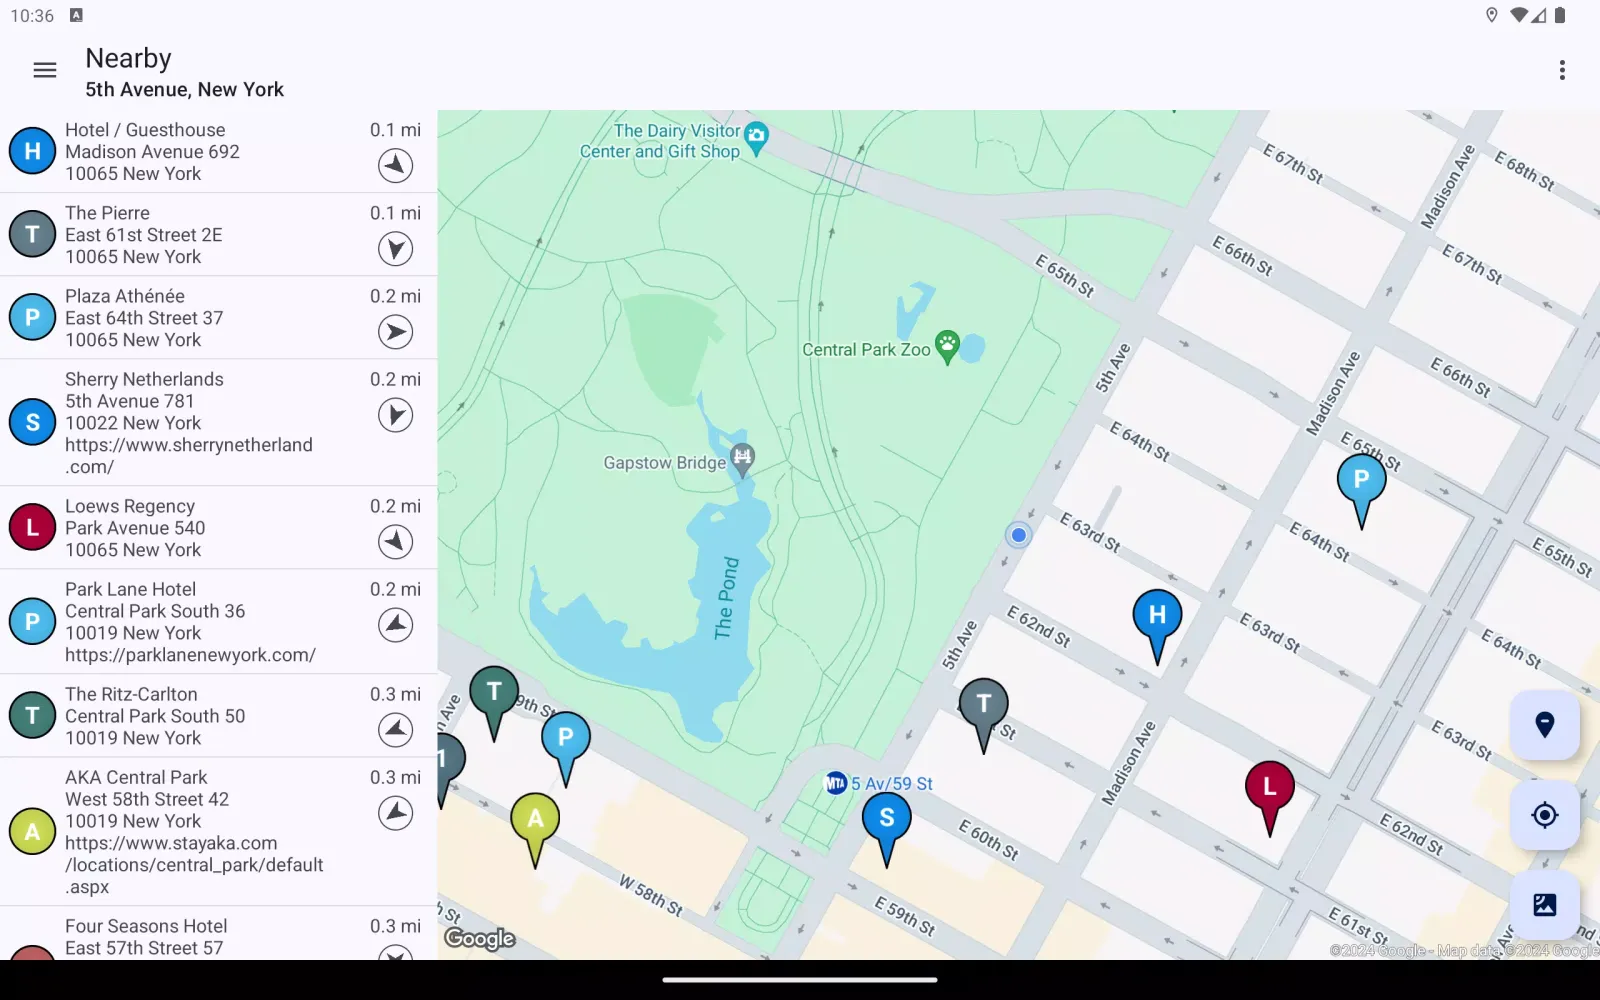Tap the my-location crosshair button
The image size is (1600, 1000).
(1544, 815)
